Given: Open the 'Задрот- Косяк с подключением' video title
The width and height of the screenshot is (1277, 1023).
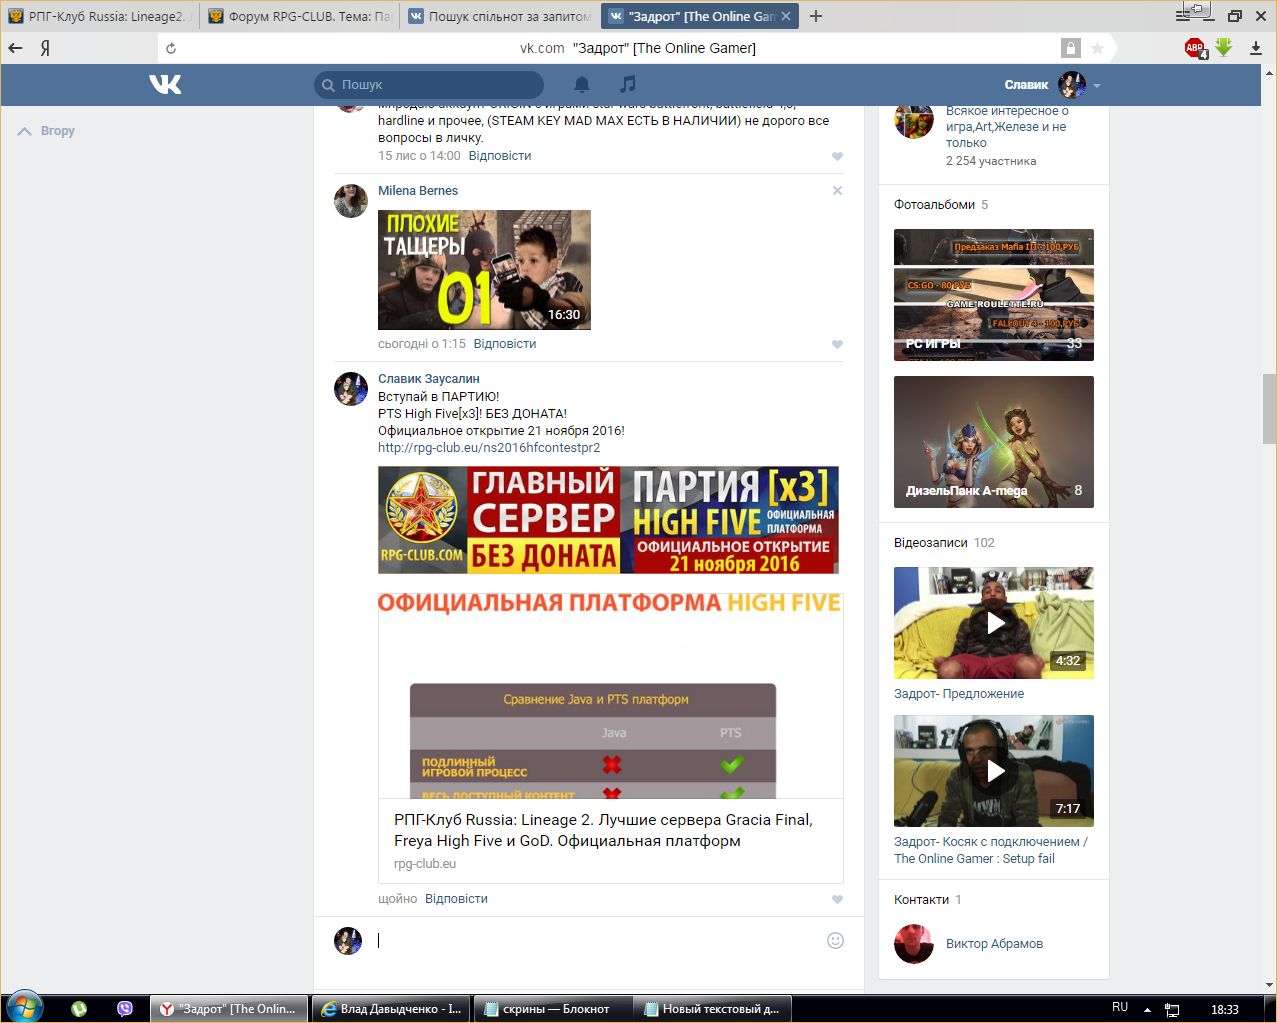Looking at the screenshot, I should pos(991,850).
